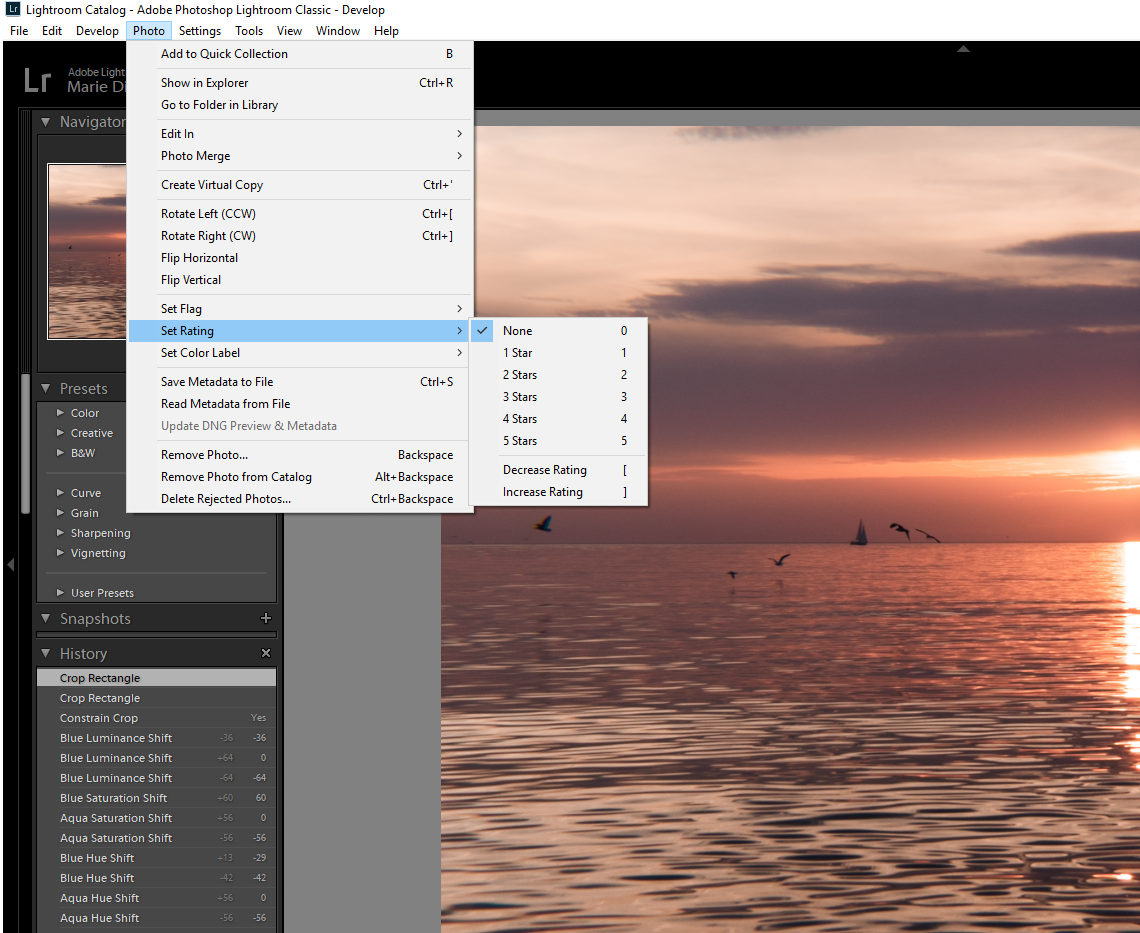Select the checked None rating option

click(x=517, y=331)
